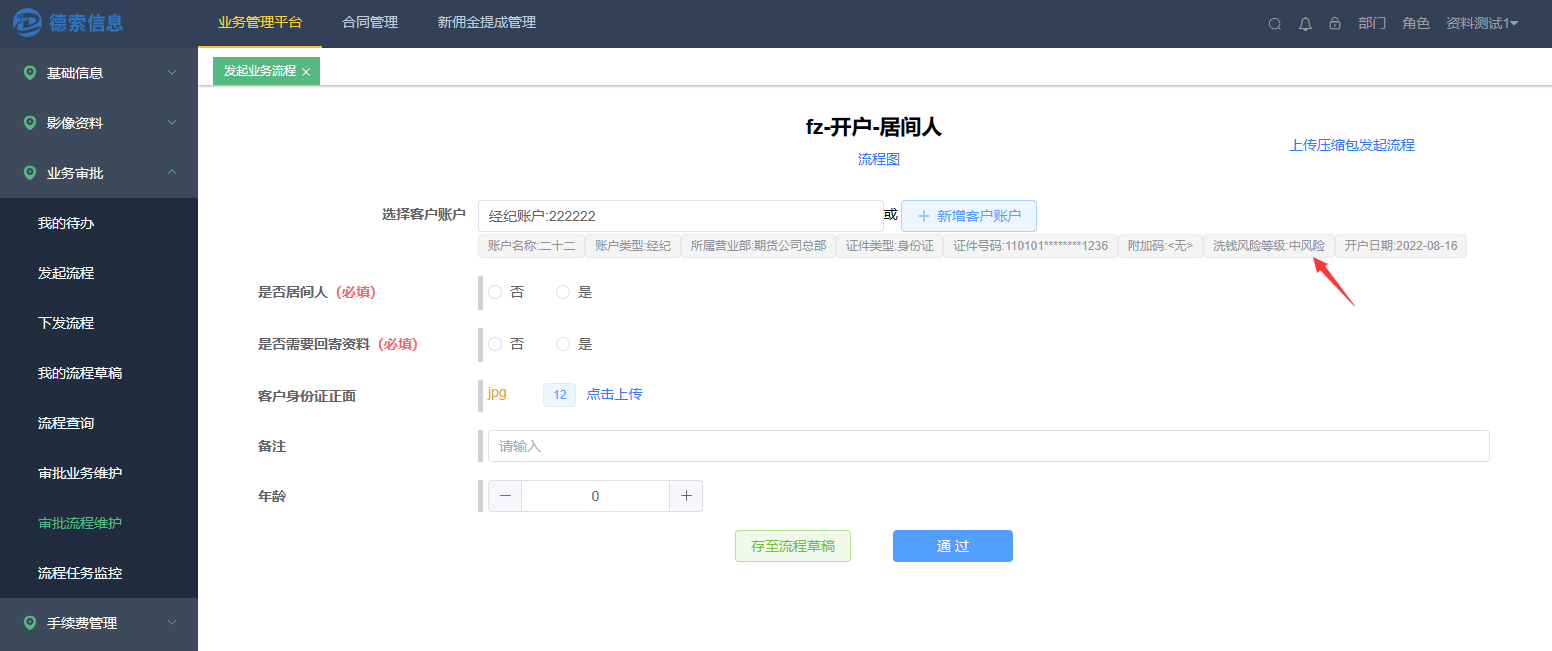Open the notification bell icon

(1305, 24)
